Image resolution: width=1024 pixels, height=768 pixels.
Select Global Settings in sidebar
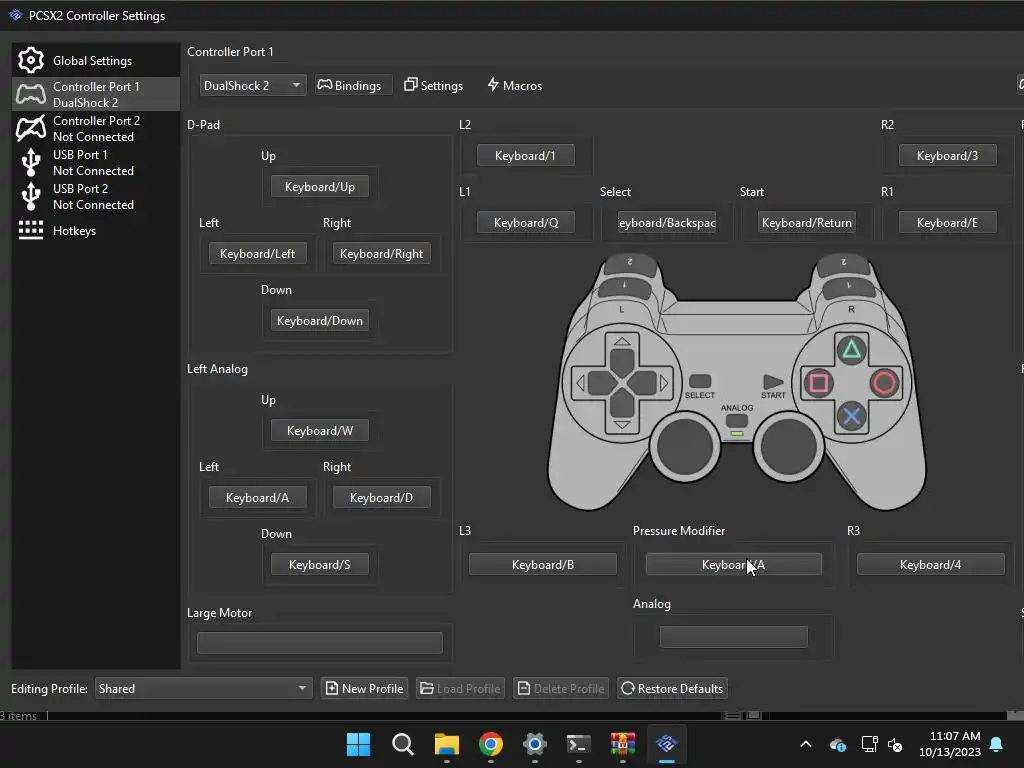click(95, 61)
